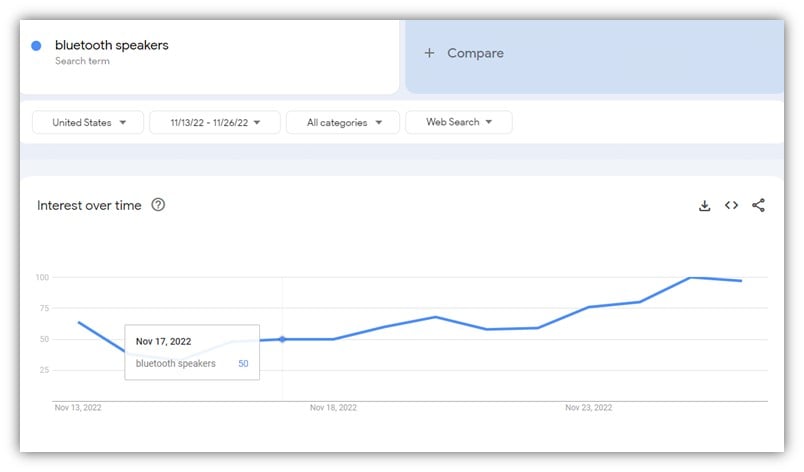Share the interest over time chart

[758, 205]
